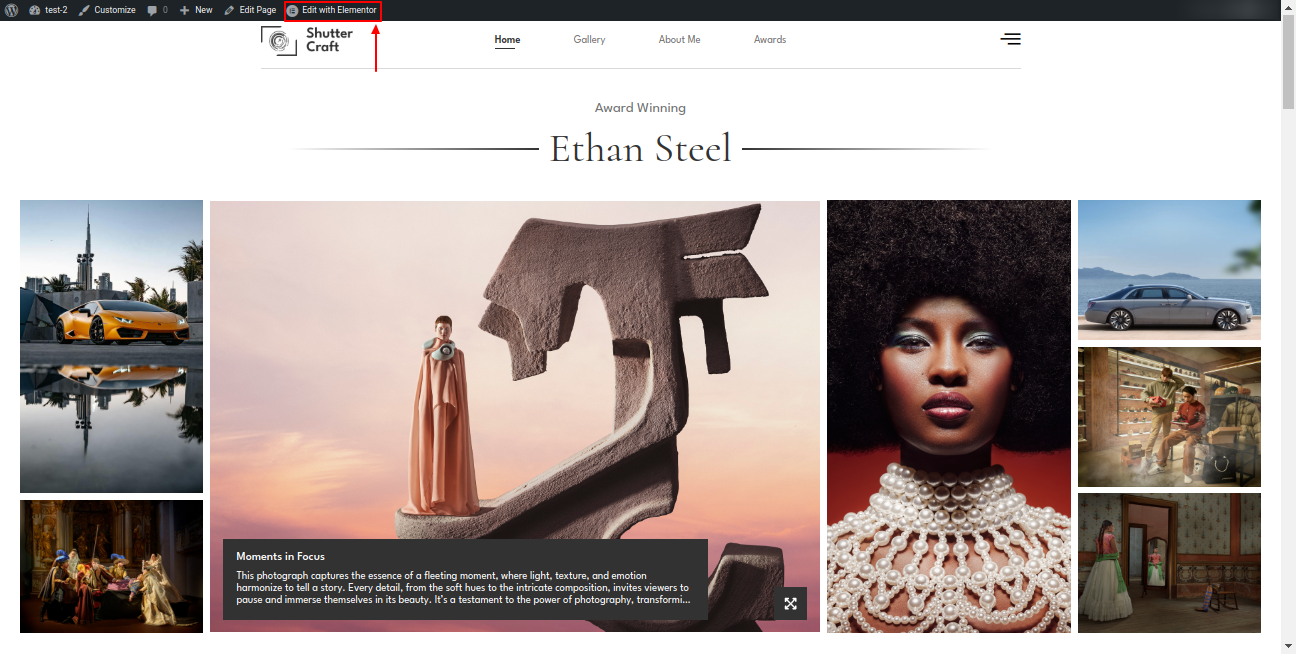Open the WordPress logo menu

pos(11,10)
